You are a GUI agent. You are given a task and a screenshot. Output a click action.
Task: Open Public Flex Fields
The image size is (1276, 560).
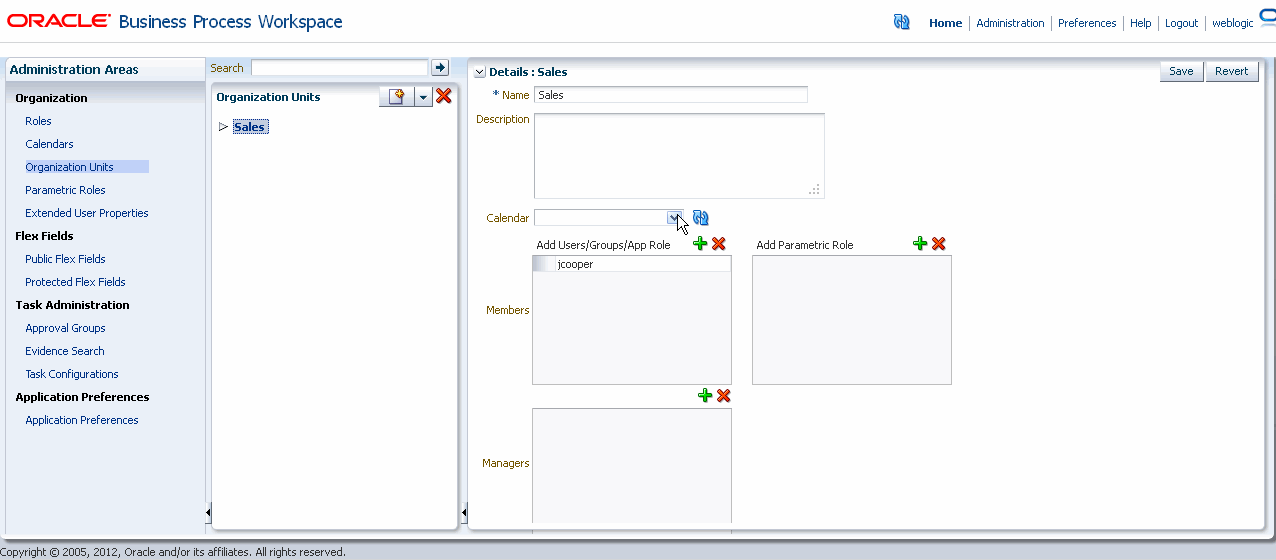coord(65,259)
